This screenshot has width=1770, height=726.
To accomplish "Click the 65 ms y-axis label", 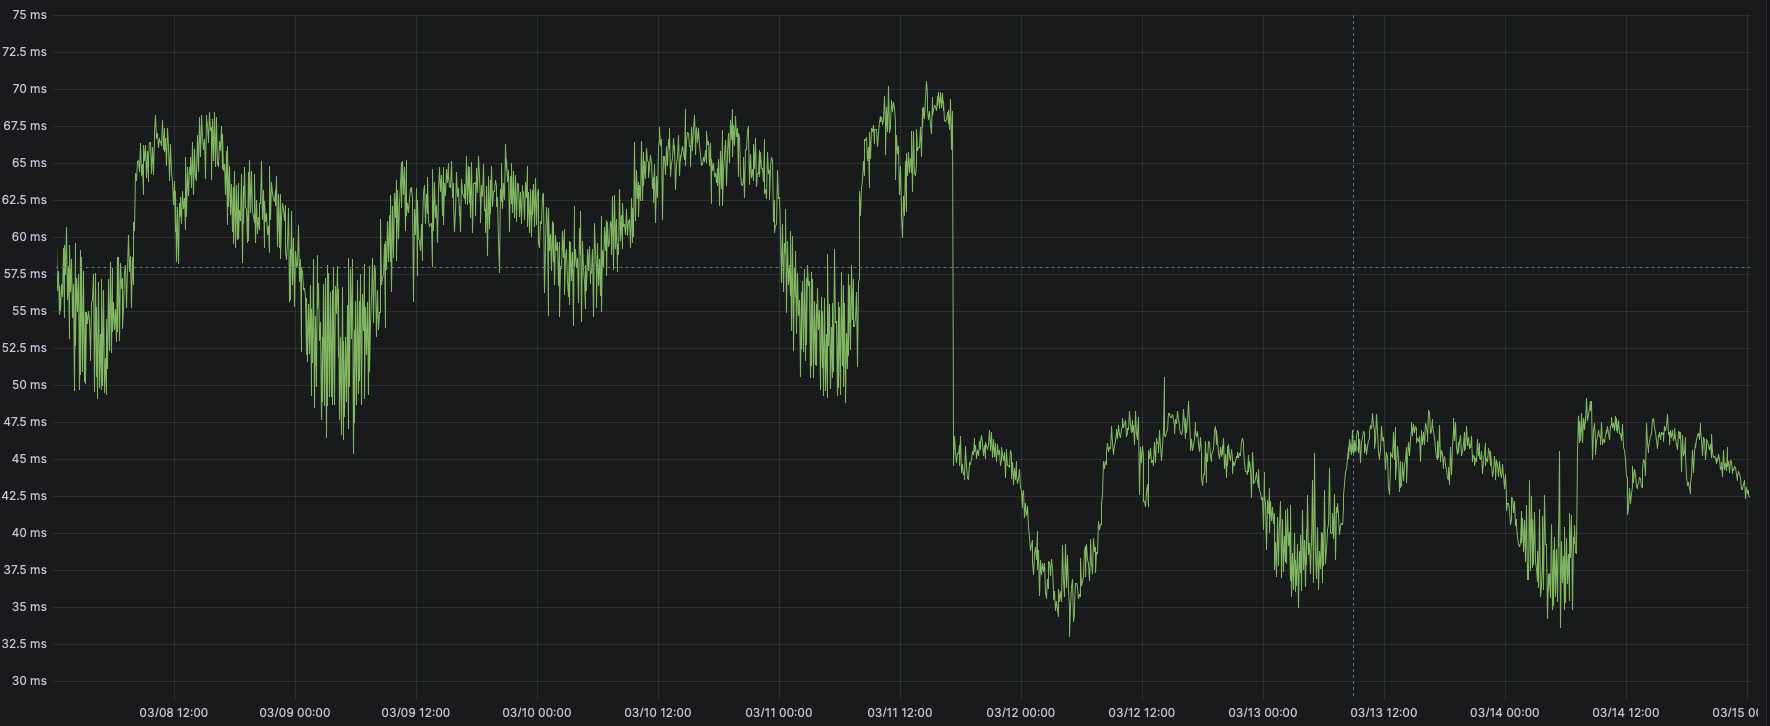I will pyautogui.click(x=30, y=163).
